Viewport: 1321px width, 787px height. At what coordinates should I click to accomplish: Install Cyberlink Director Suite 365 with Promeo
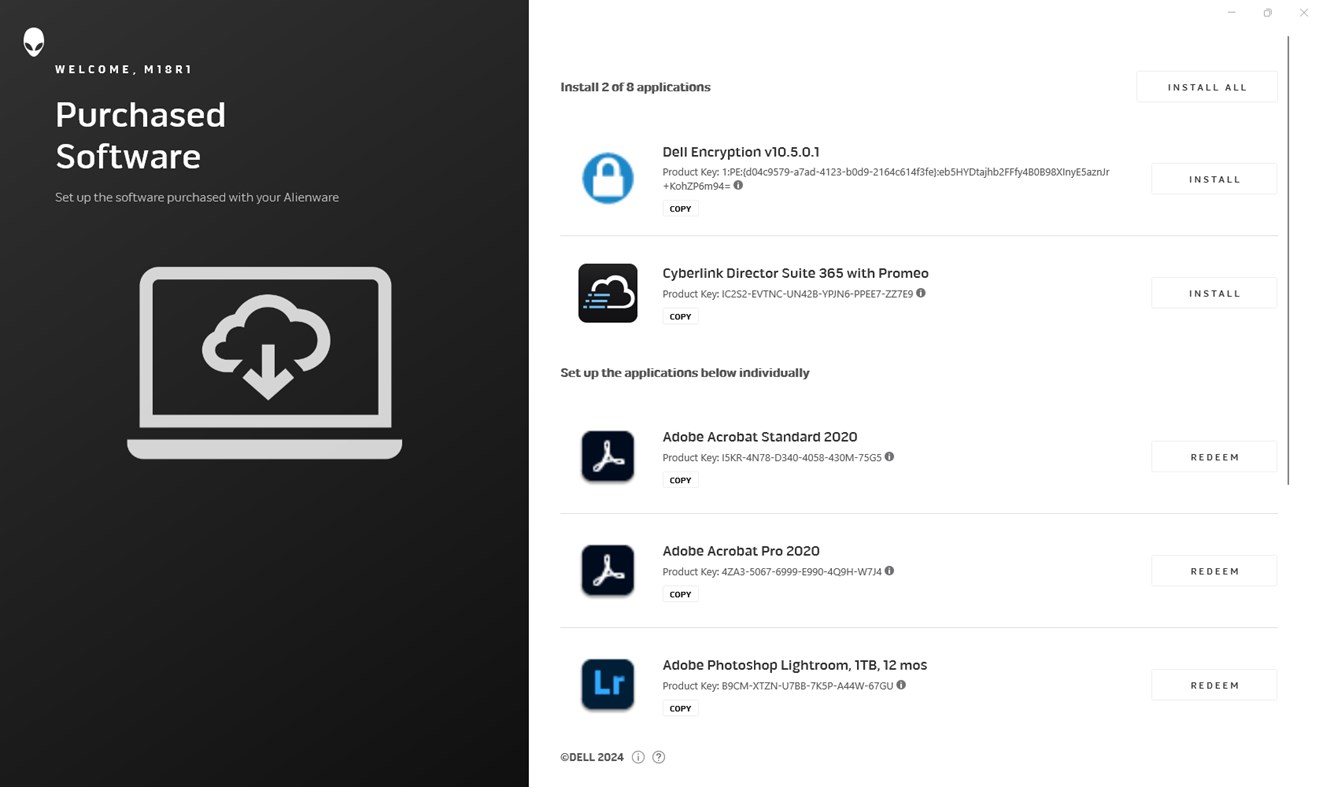[1214, 293]
